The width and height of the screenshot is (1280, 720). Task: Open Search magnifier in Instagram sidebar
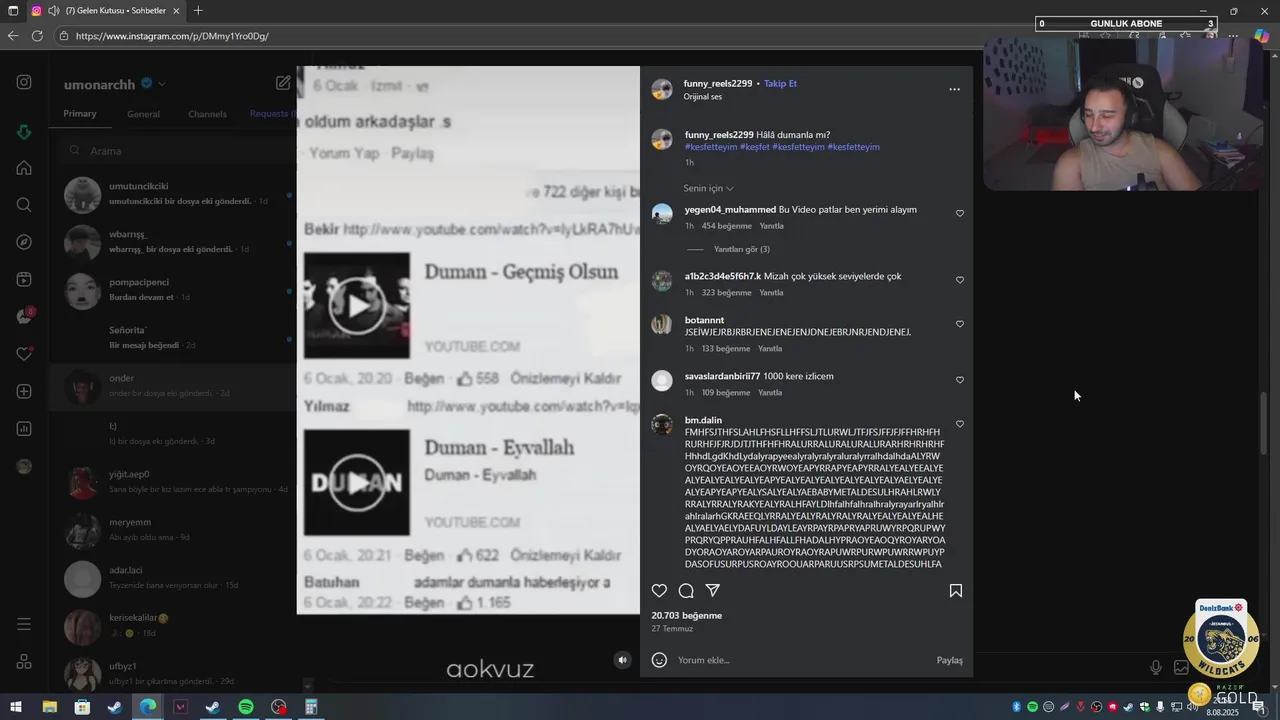click(24, 205)
